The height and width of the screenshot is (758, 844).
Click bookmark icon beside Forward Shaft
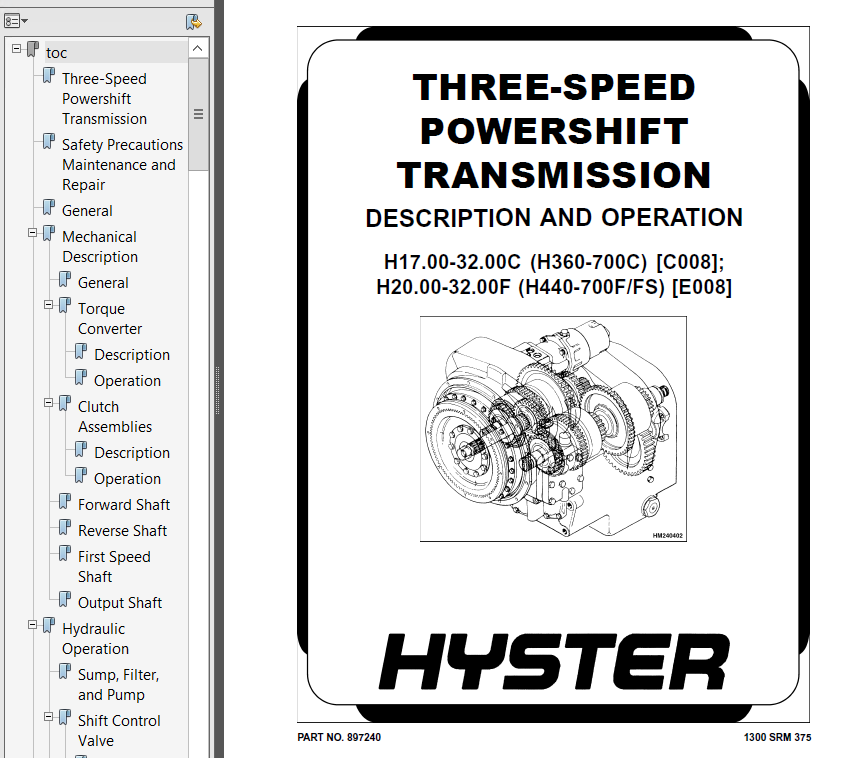[x=65, y=502]
